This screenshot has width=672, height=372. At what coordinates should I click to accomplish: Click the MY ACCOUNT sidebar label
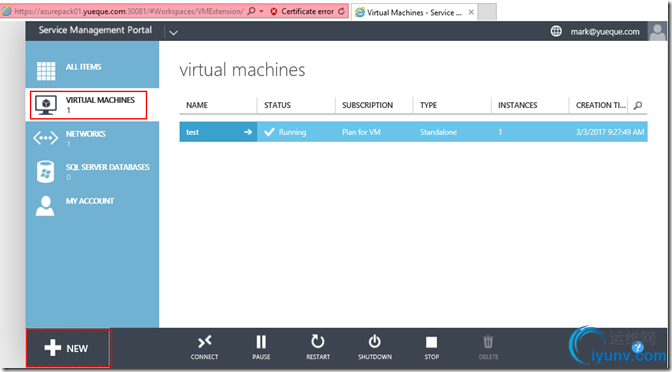click(90, 201)
